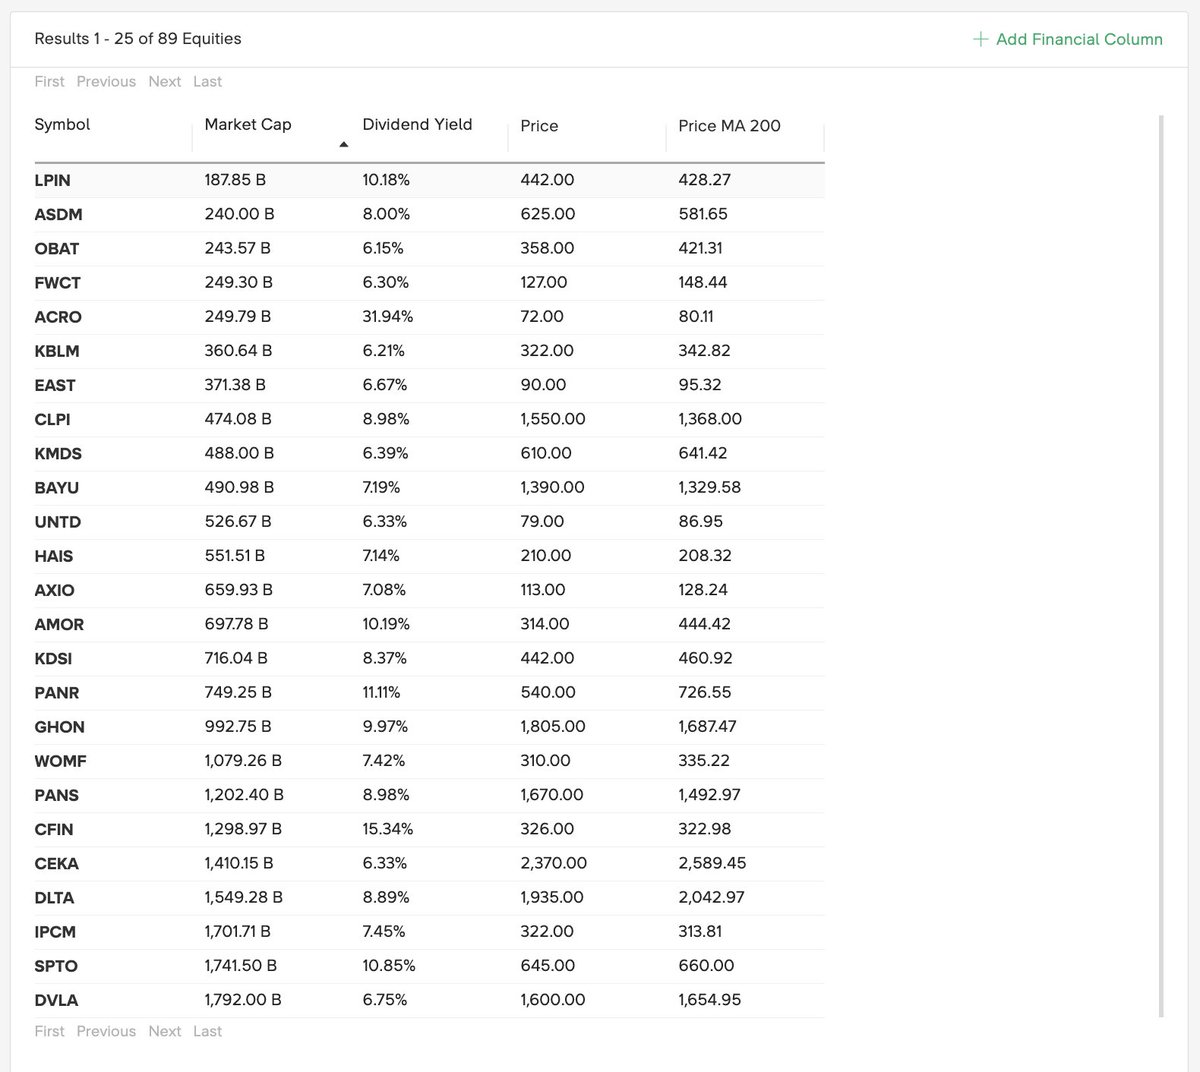The width and height of the screenshot is (1200, 1072).
Task: Select the CFIN symbol
Action: [54, 830]
